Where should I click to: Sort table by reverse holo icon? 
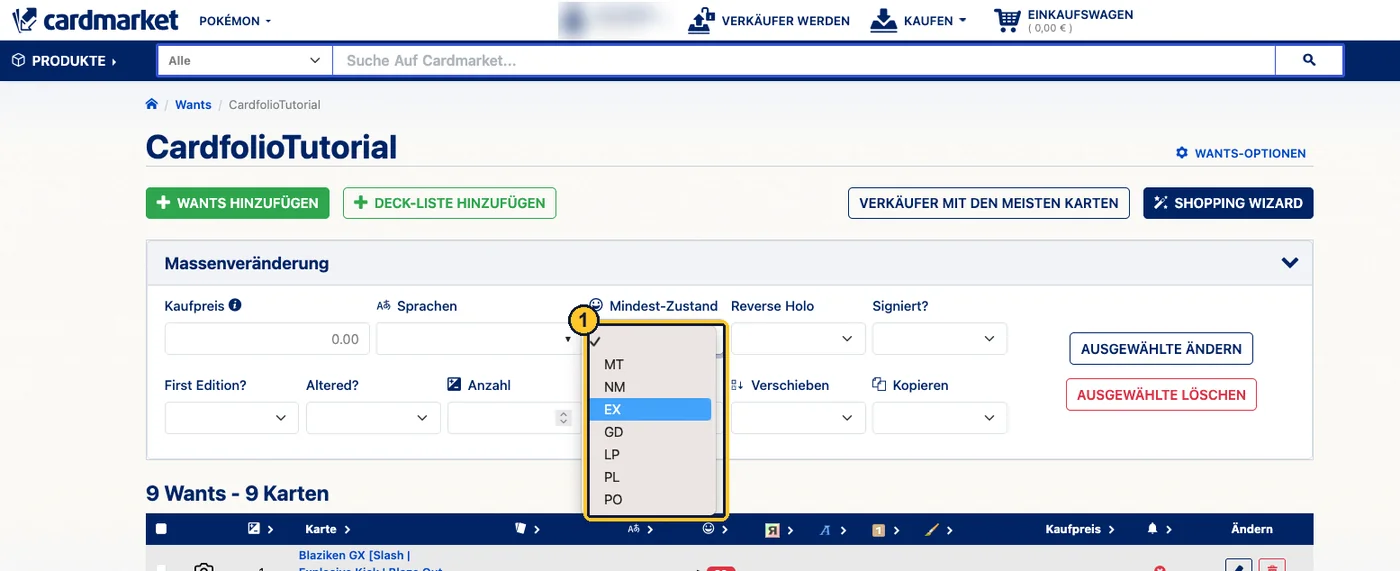pyautogui.click(x=772, y=530)
